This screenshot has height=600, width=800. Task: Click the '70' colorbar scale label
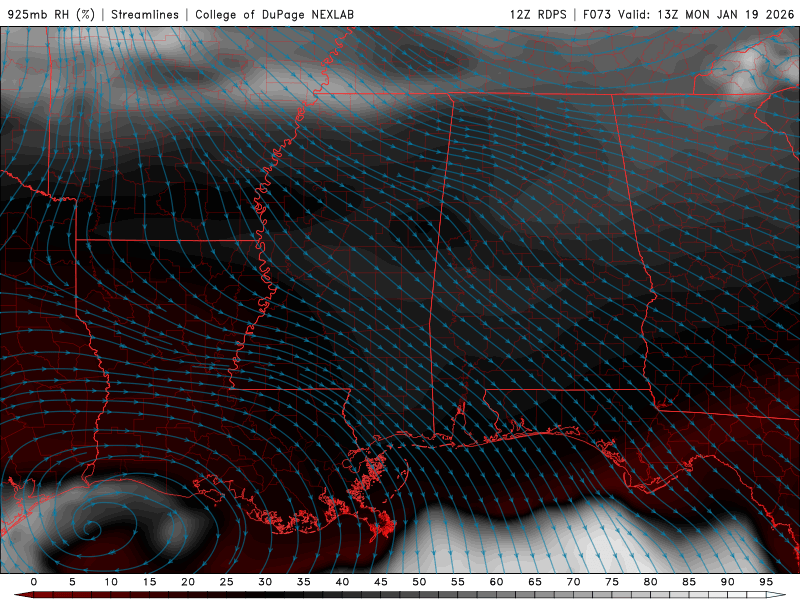tap(573, 582)
